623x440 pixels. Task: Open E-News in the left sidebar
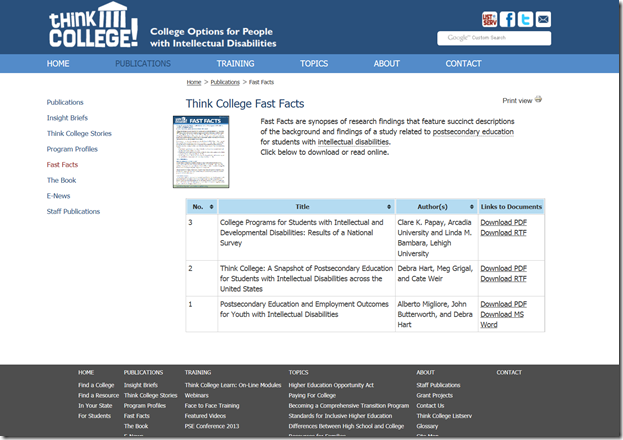[58, 196]
